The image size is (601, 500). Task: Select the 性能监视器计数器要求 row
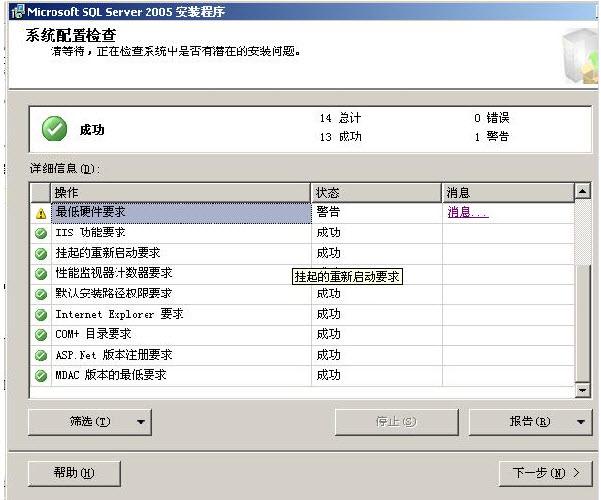(x=302, y=274)
